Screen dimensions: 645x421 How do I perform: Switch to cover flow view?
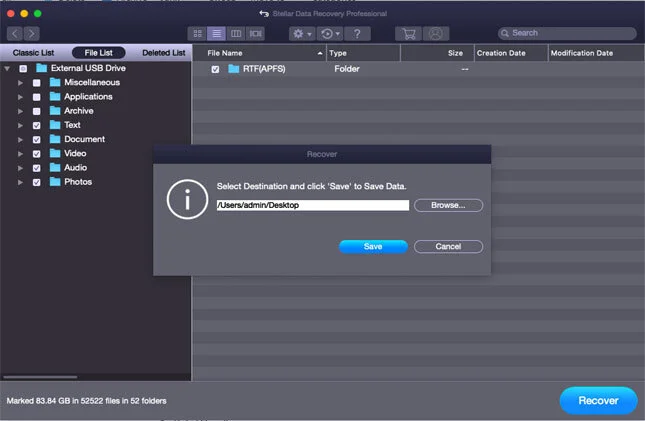pos(255,33)
